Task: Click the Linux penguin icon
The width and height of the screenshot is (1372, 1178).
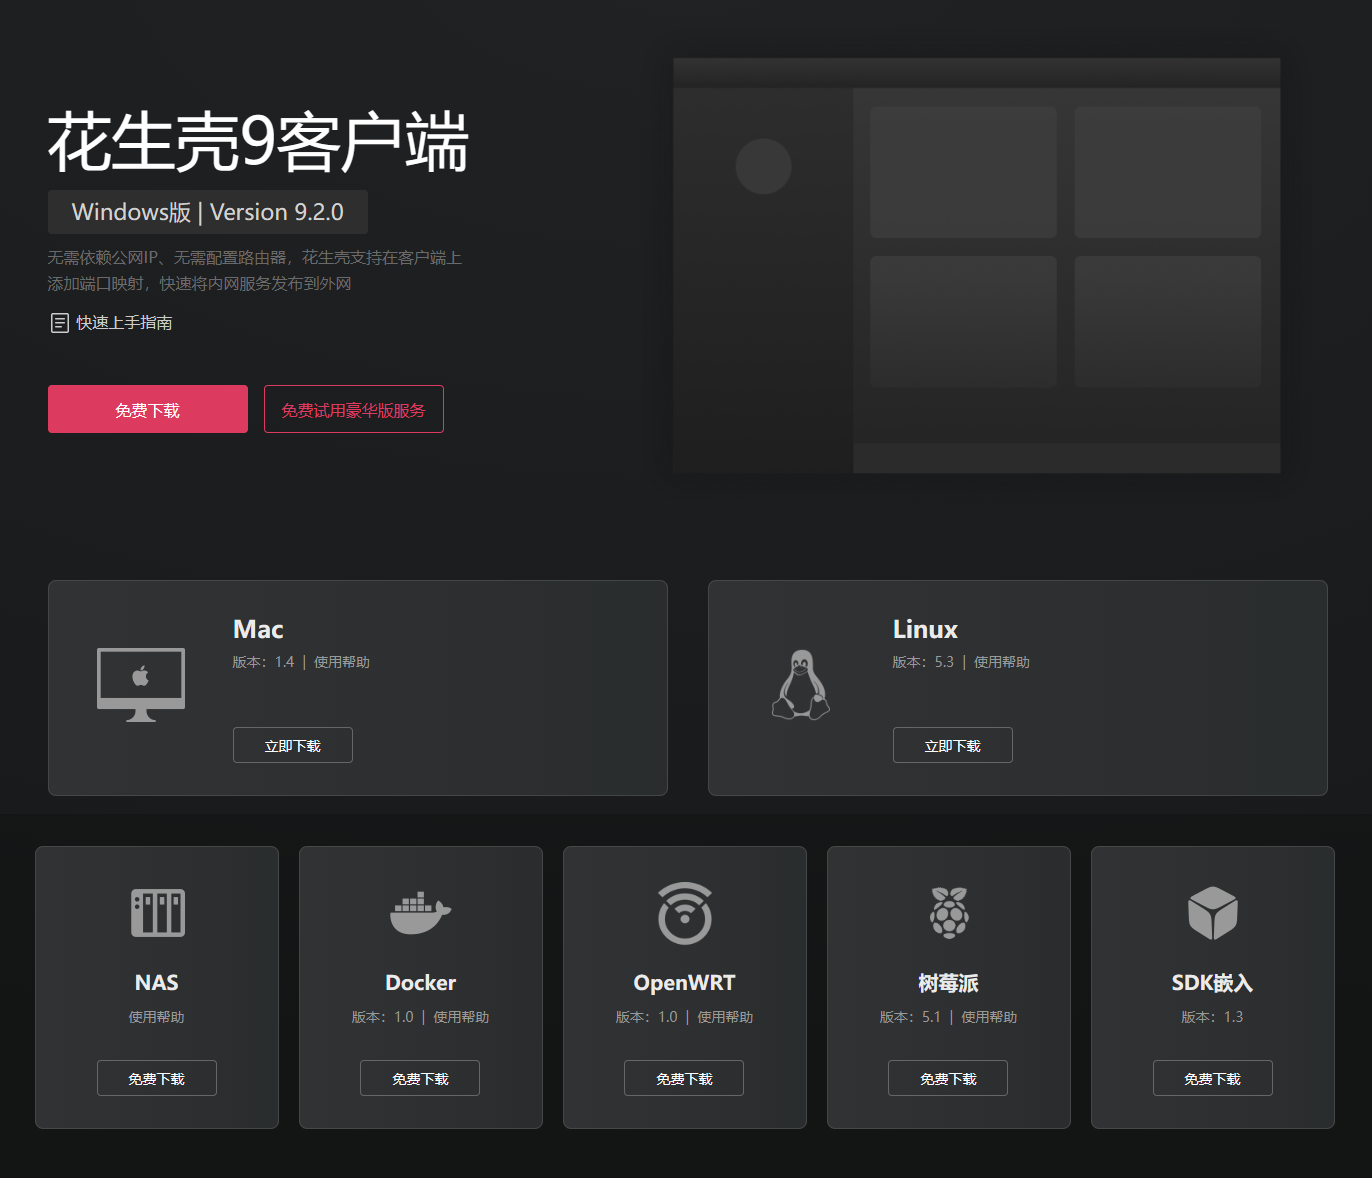Action: click(x=801, y=685)
